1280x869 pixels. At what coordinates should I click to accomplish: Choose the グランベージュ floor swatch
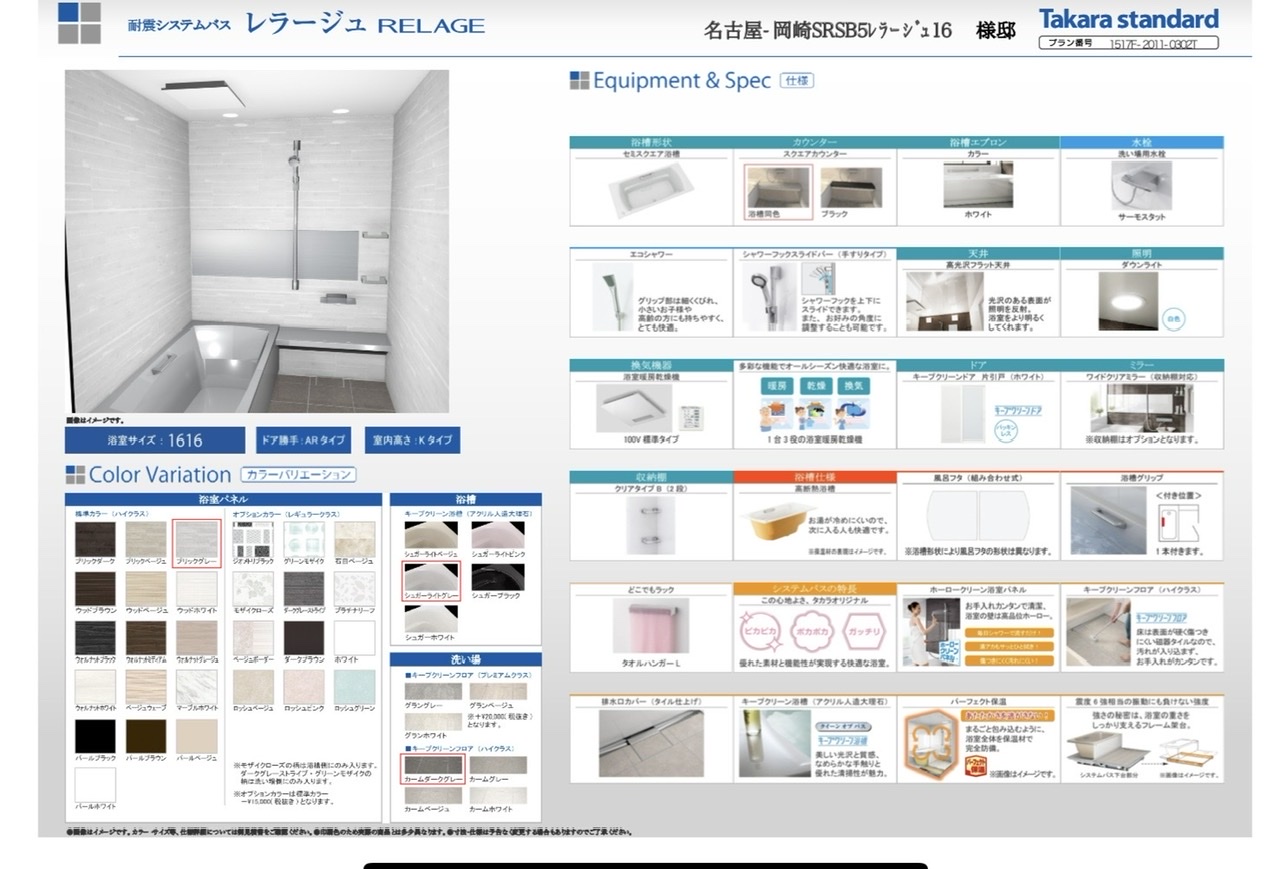point(498,691)
